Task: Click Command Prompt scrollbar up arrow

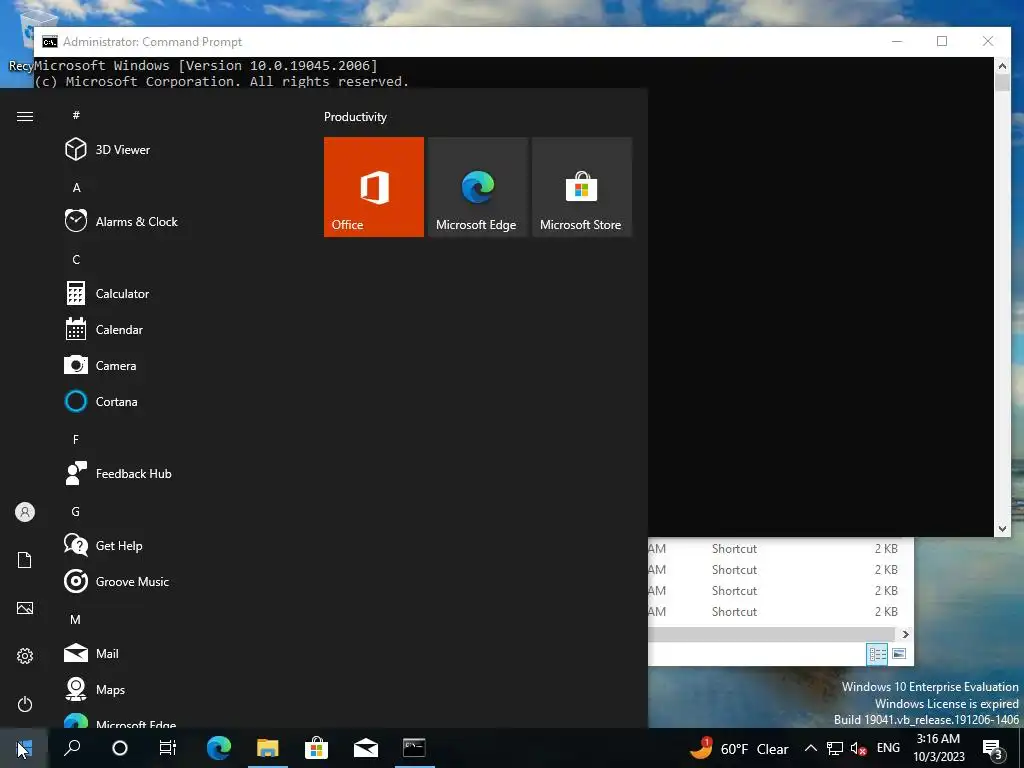Action: [x=1002, y=65]
